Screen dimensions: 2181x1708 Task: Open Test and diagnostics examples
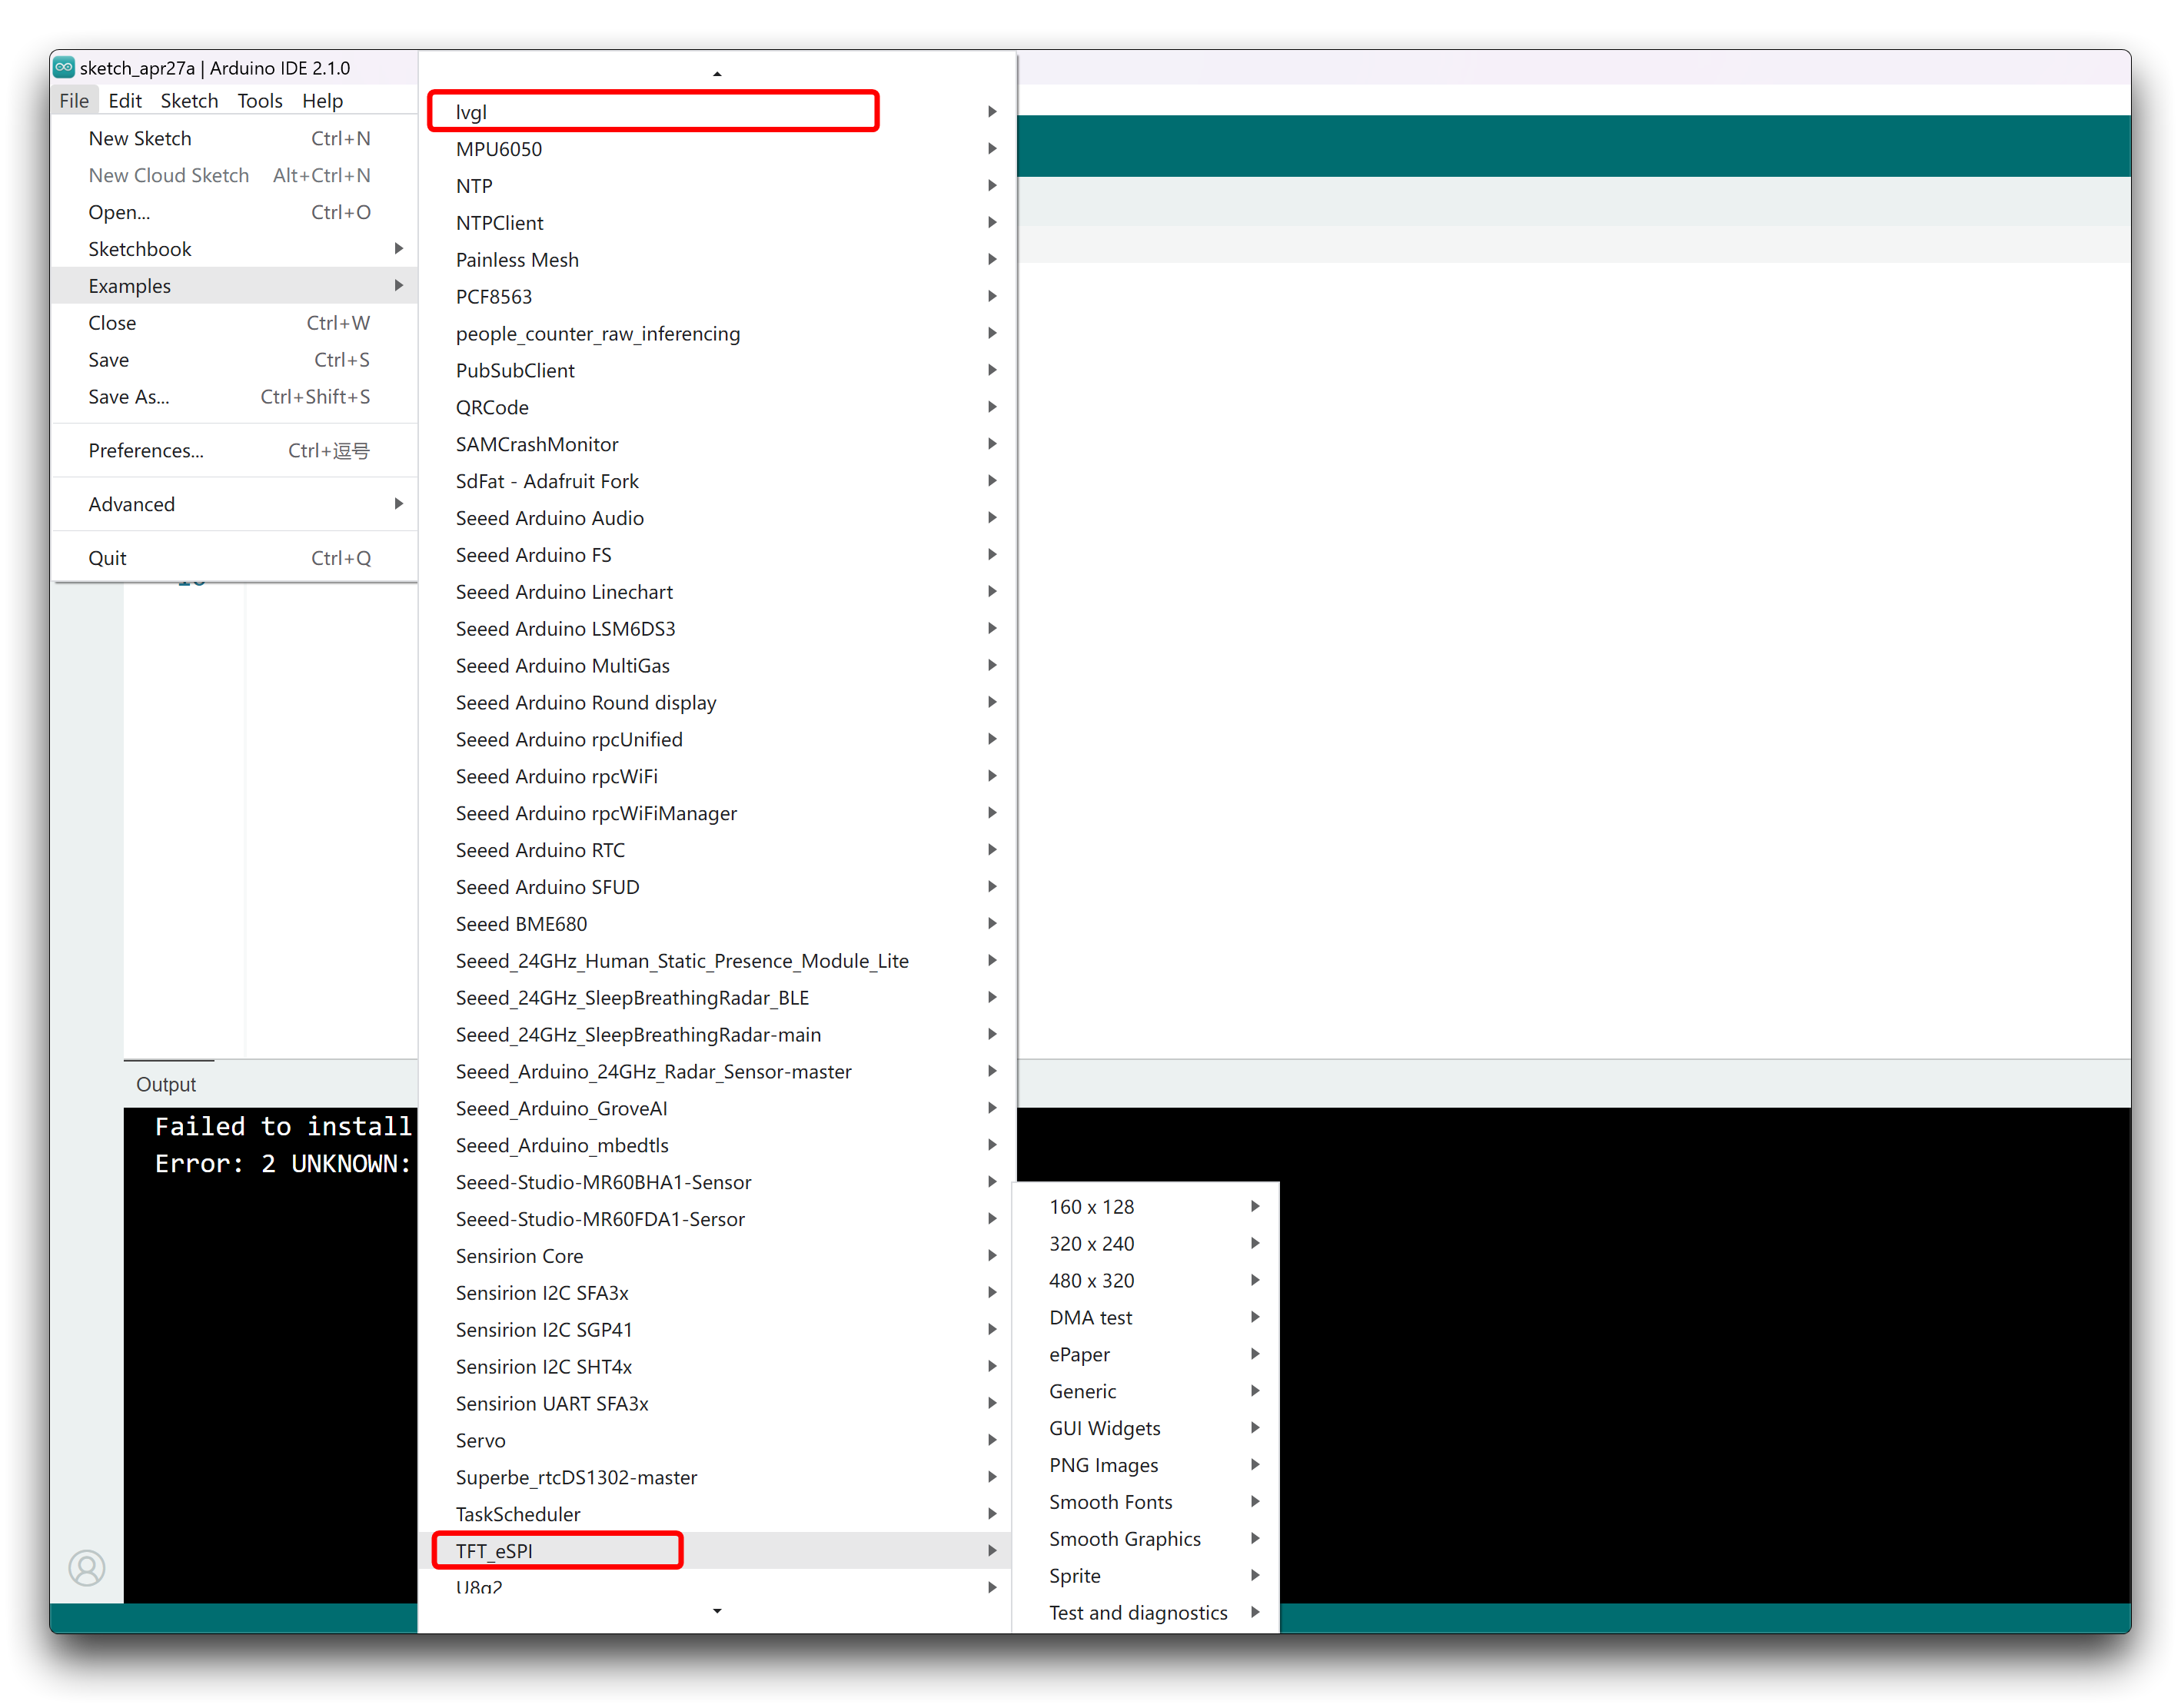[x=1147, y=1613]
